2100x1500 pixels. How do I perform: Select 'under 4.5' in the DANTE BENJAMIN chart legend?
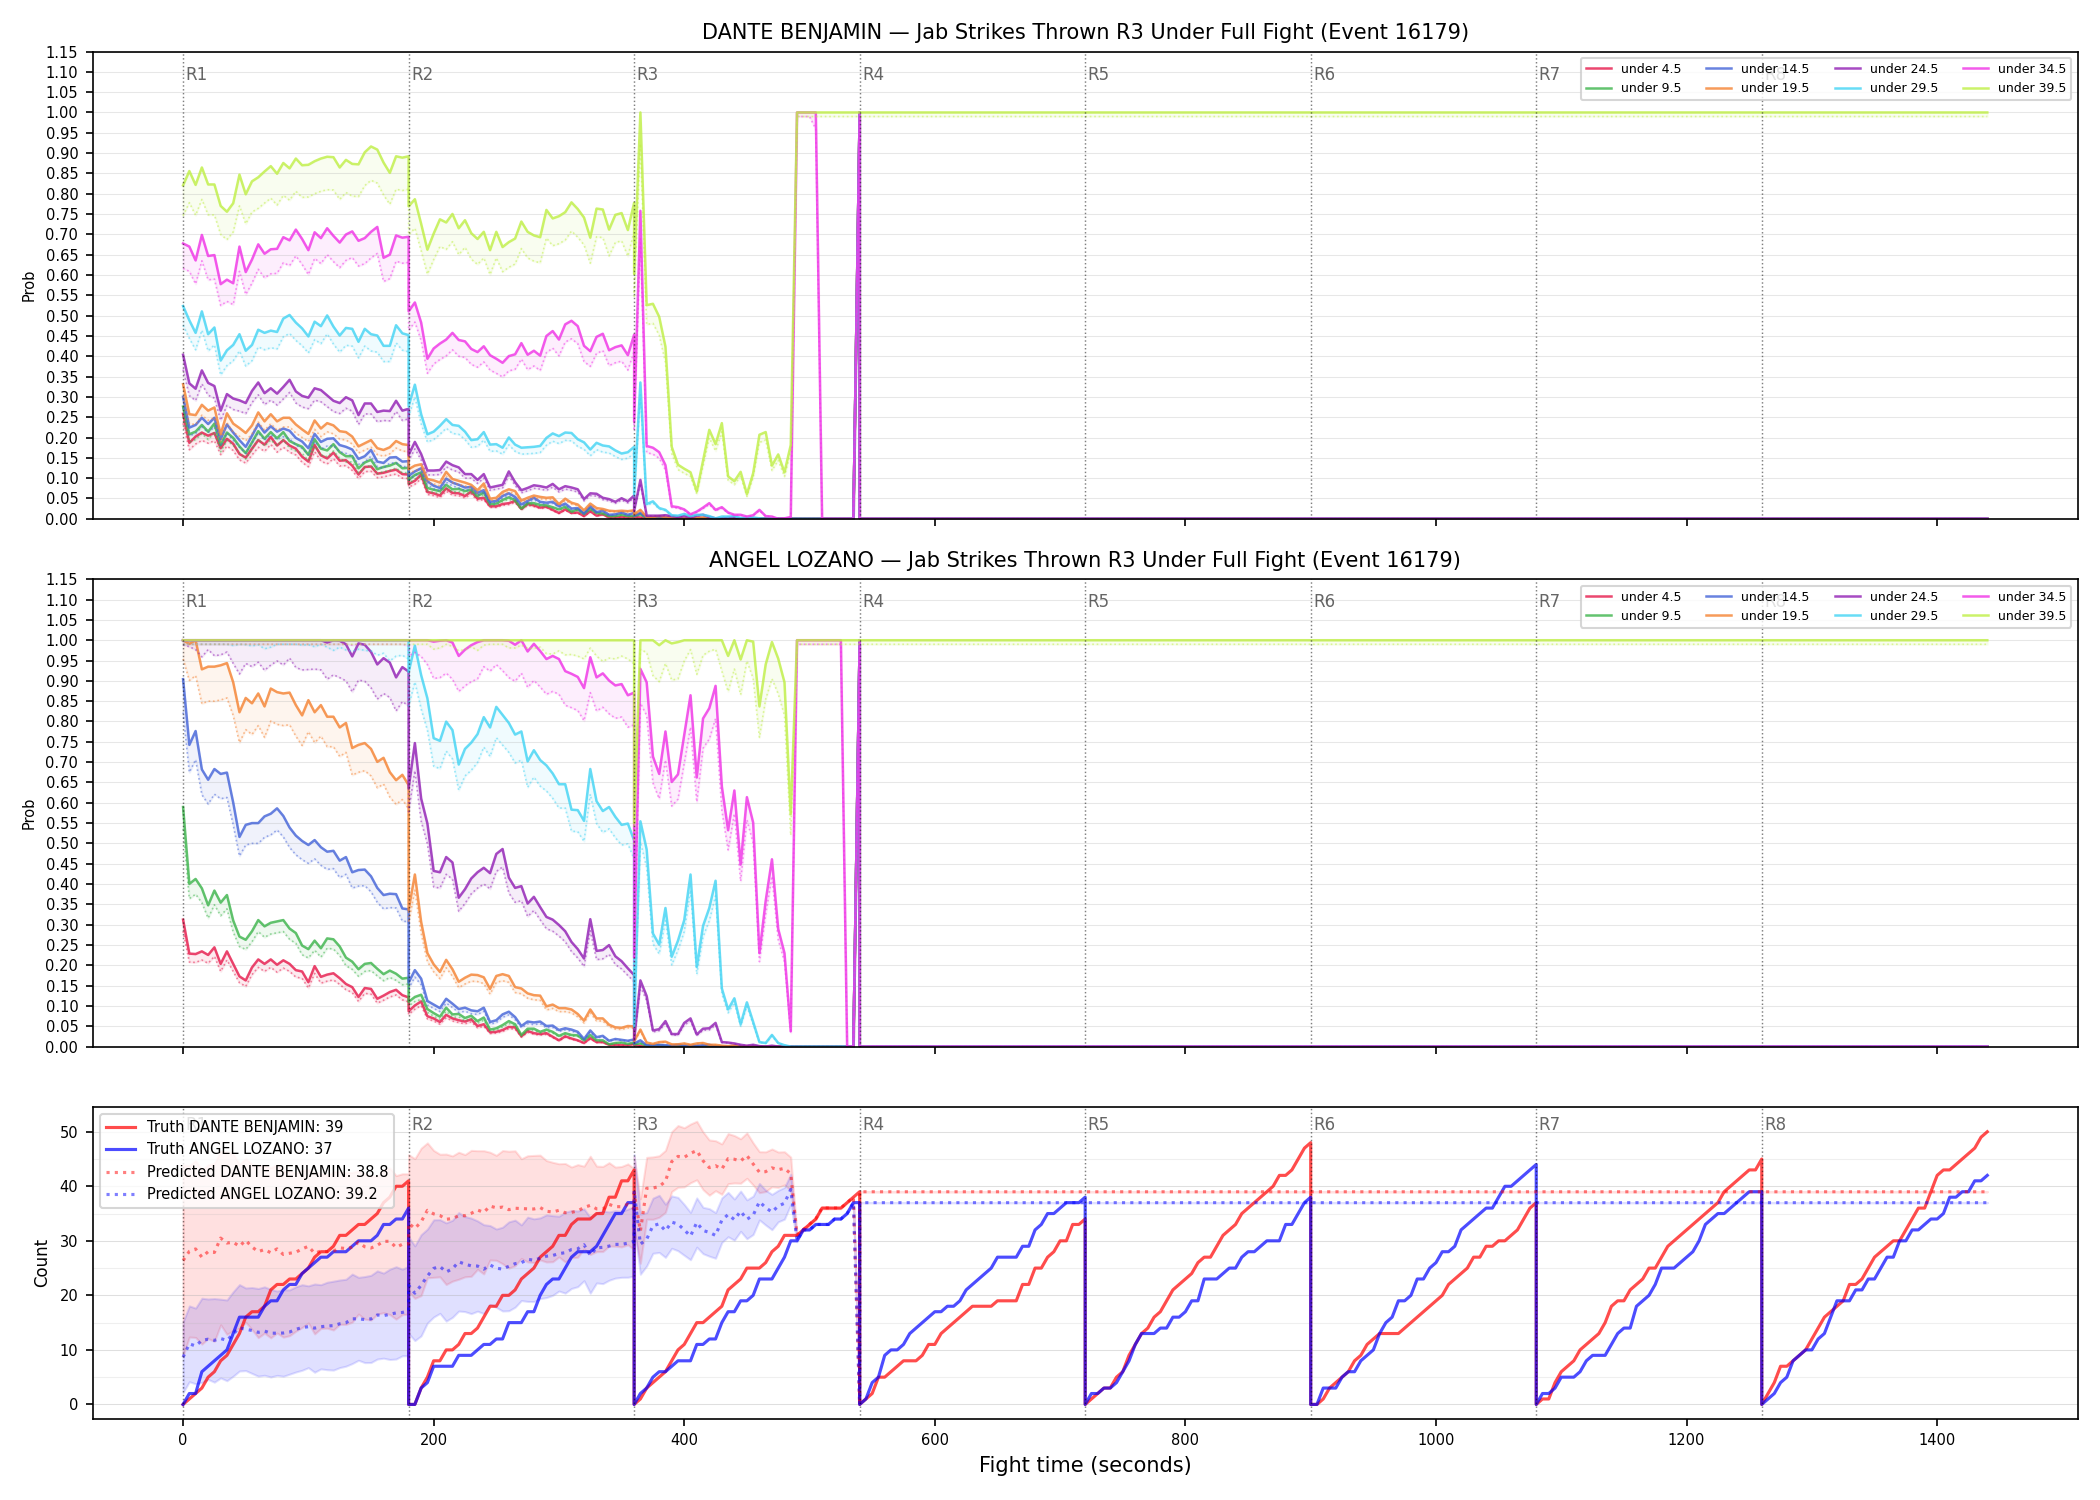pos(1634,69)
